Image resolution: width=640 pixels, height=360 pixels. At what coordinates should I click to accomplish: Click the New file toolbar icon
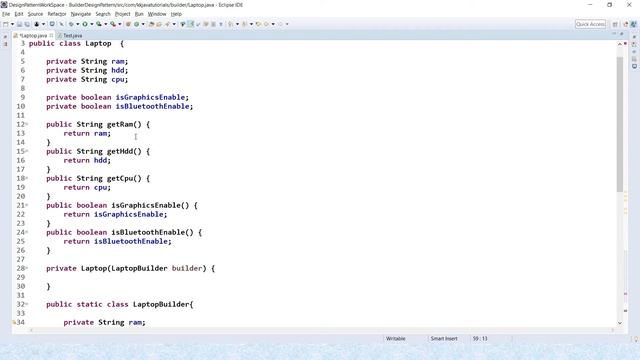[6, 24]
